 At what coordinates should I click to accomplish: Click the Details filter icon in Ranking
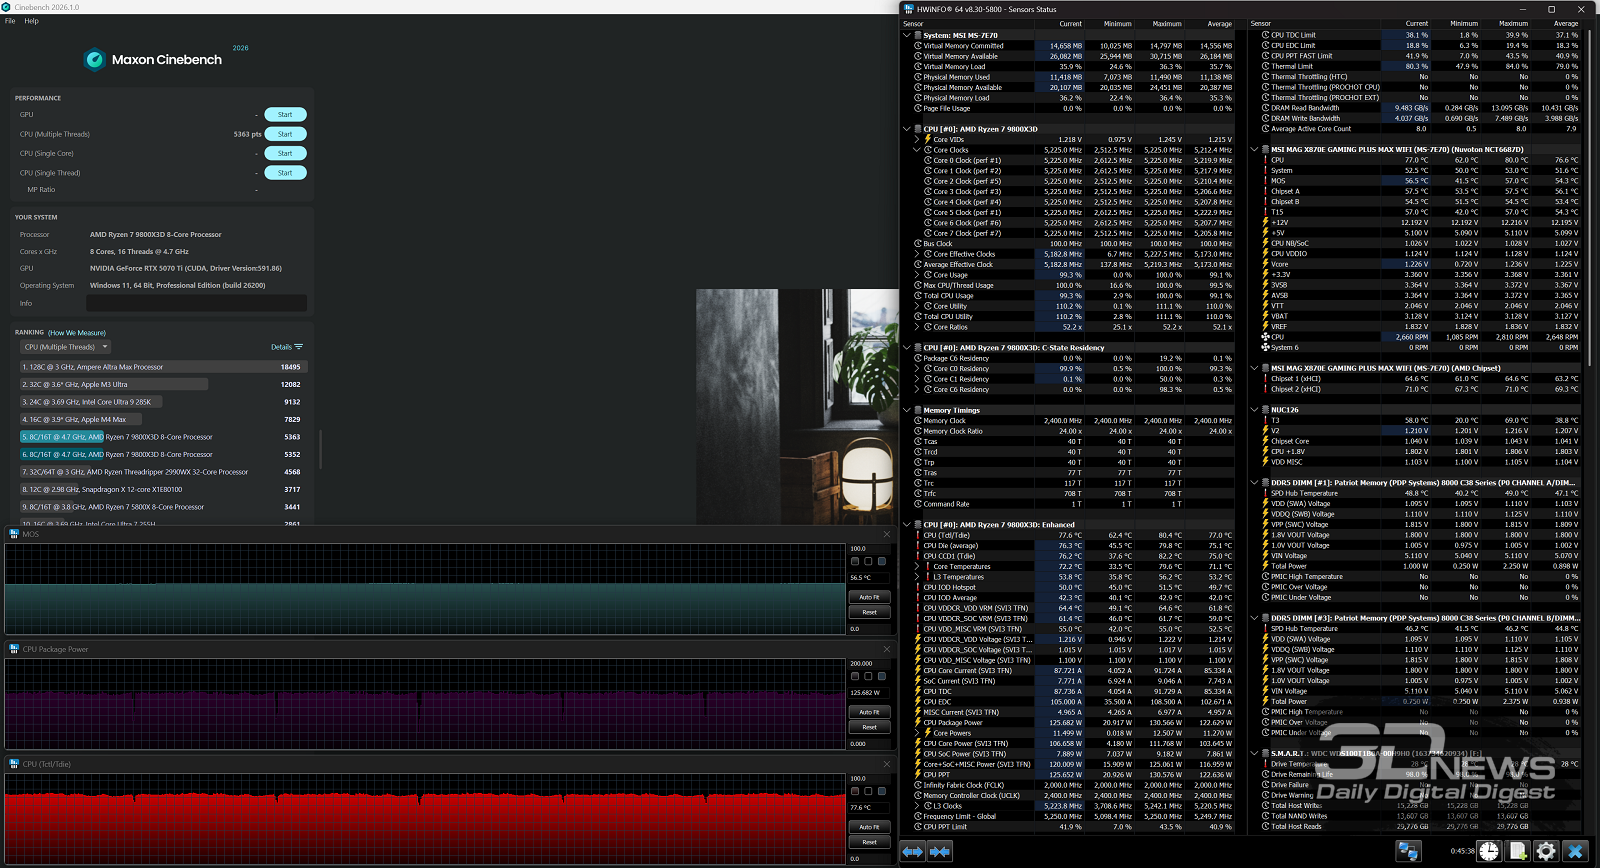[x=298, y=347]
